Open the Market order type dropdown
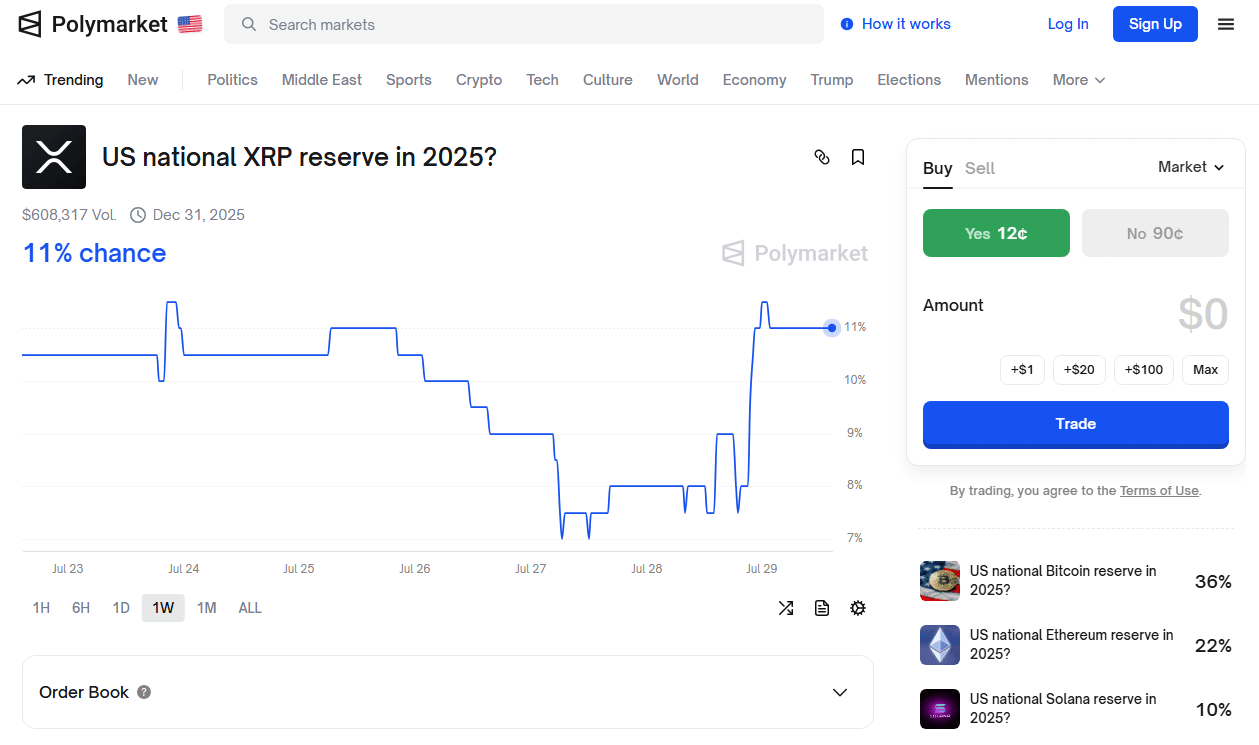 click(x=1190, y=167)
